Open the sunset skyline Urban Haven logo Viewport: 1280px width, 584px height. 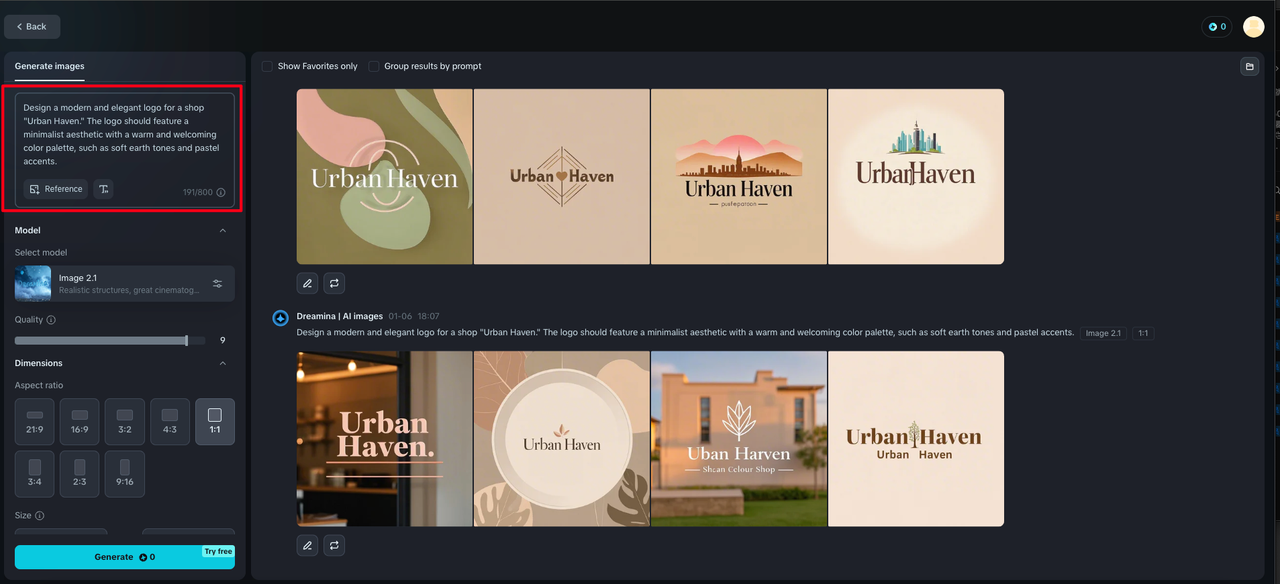[x=739, y=177]
